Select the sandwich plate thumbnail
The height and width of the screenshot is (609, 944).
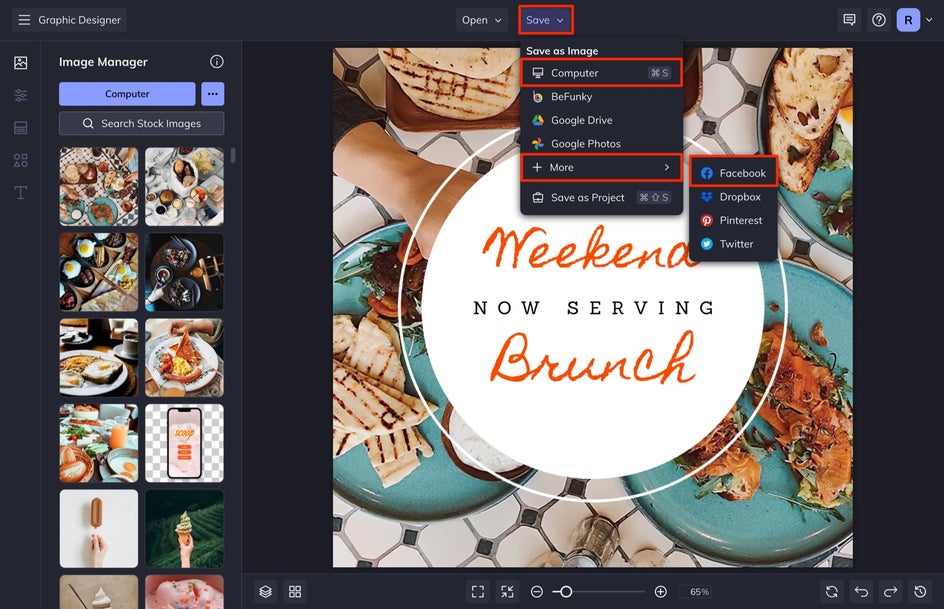[x=184, y=357]
